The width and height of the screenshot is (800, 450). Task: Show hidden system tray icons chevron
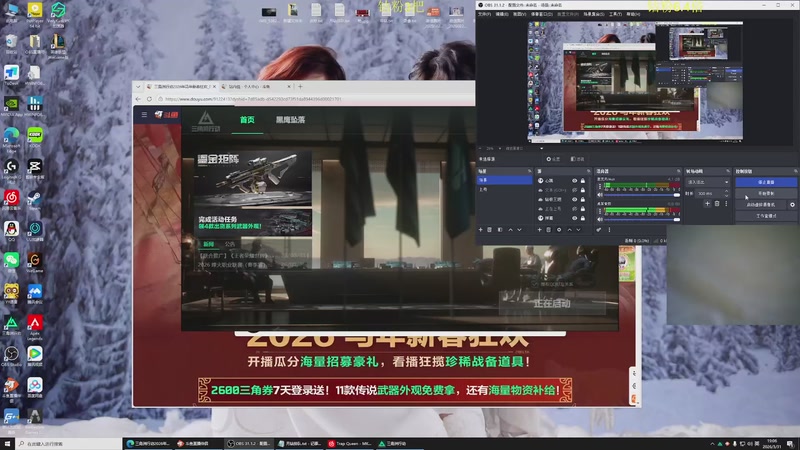(712, 444)
